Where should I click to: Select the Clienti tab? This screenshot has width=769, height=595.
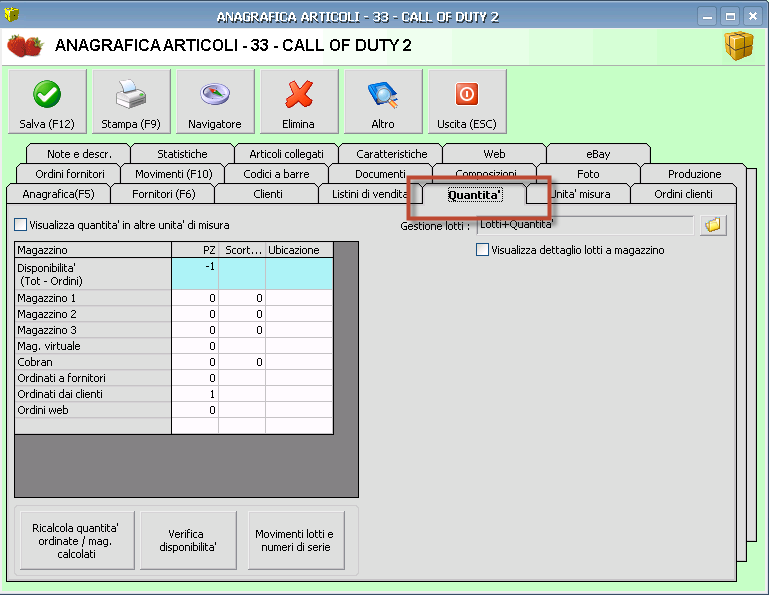pyautogui.click(x=268, y=194)
